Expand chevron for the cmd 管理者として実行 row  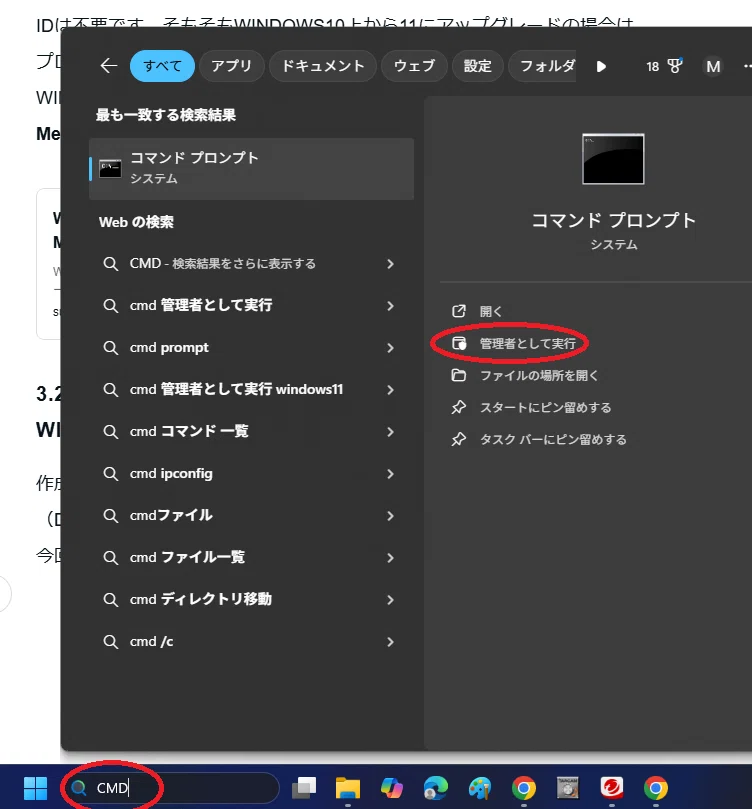tap(390, 306)
